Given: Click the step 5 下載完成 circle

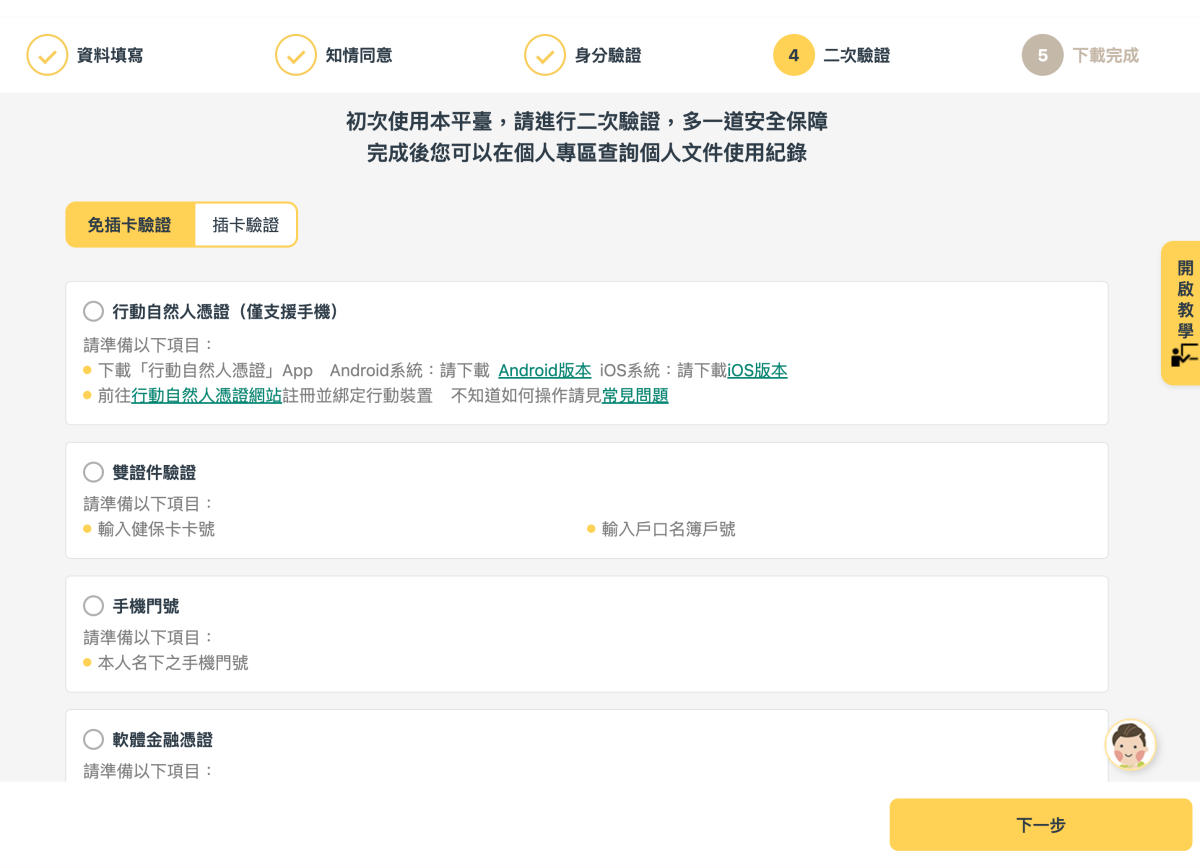Looking at the screenshot, I should tap(1043, 56).
